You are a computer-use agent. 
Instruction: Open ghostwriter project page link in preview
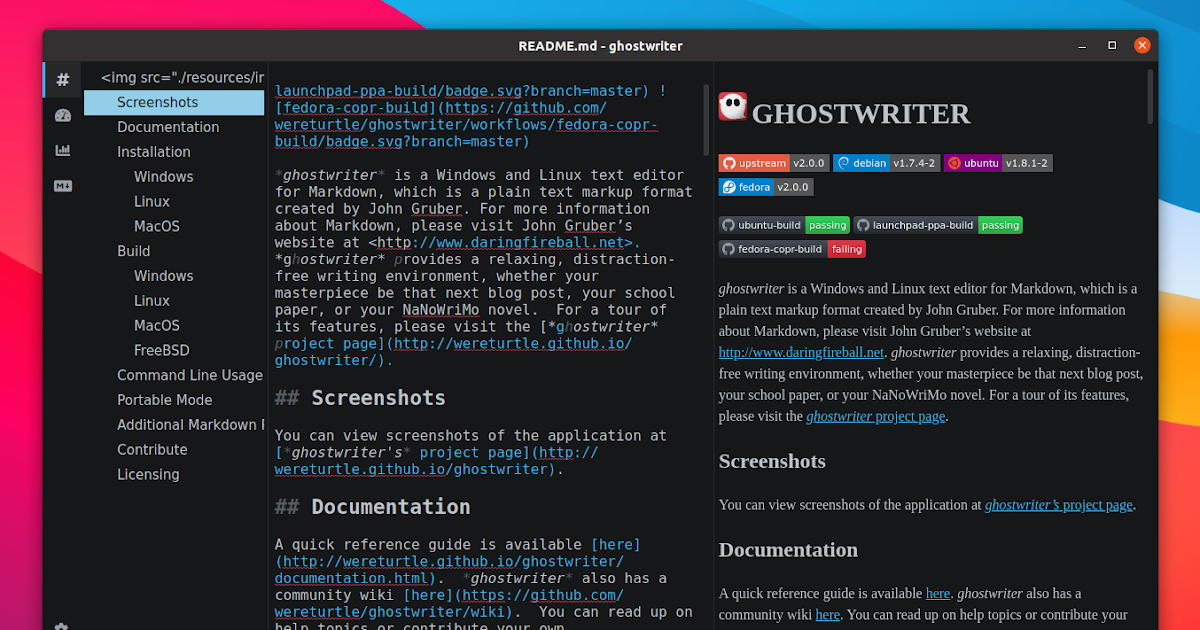875,416
